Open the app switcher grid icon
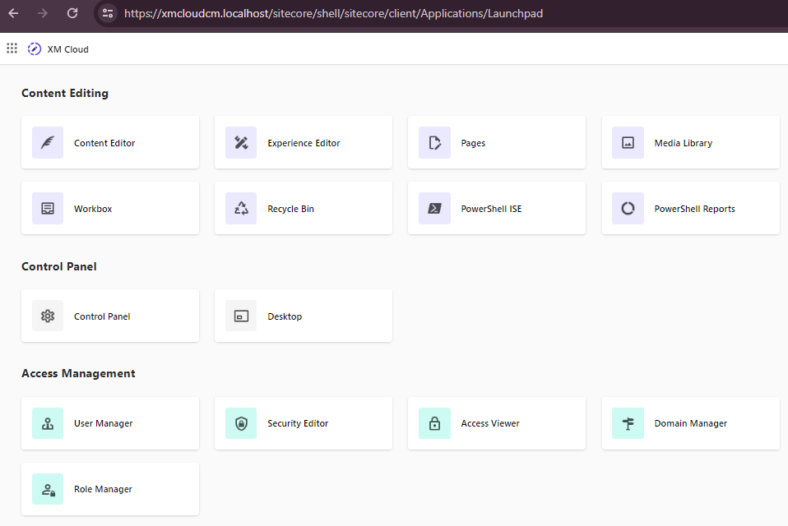 pyautogui.click(x=12, y=48)
